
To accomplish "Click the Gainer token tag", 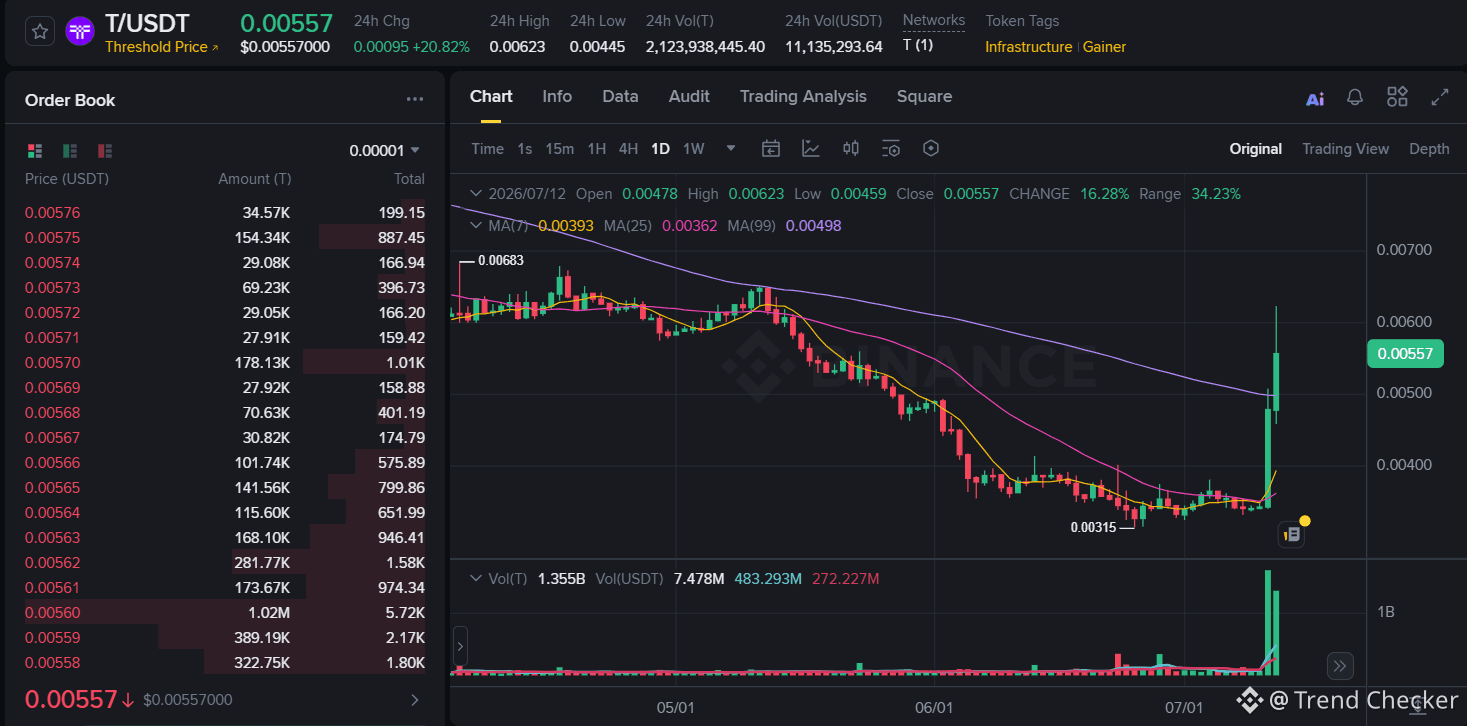I will (1104, 47).
